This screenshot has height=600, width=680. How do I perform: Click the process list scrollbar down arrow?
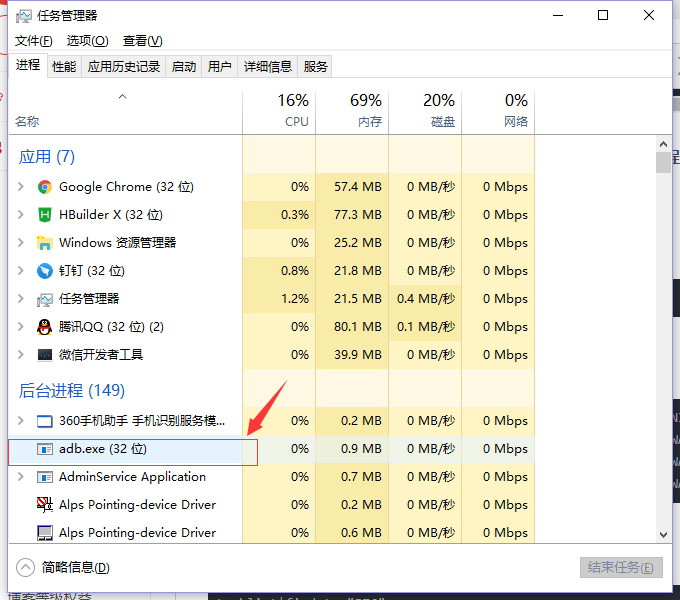(x=663, y=535)
